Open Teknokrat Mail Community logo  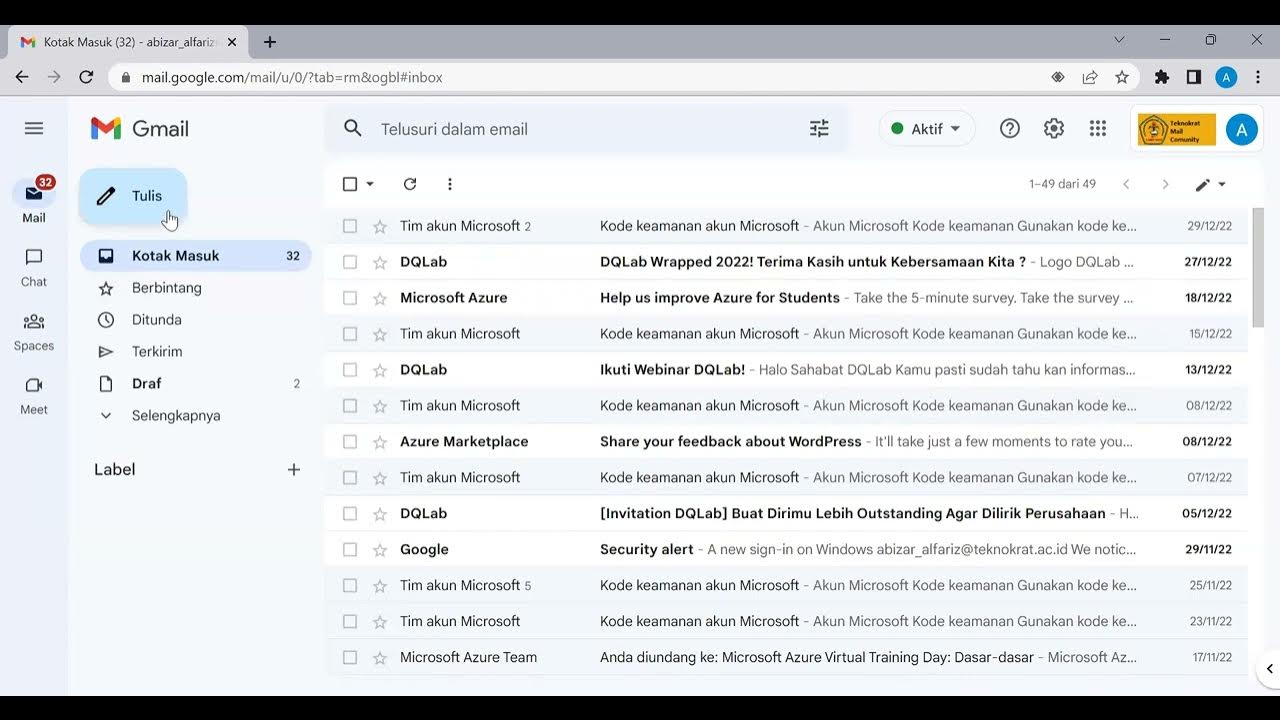(1177, 129)
